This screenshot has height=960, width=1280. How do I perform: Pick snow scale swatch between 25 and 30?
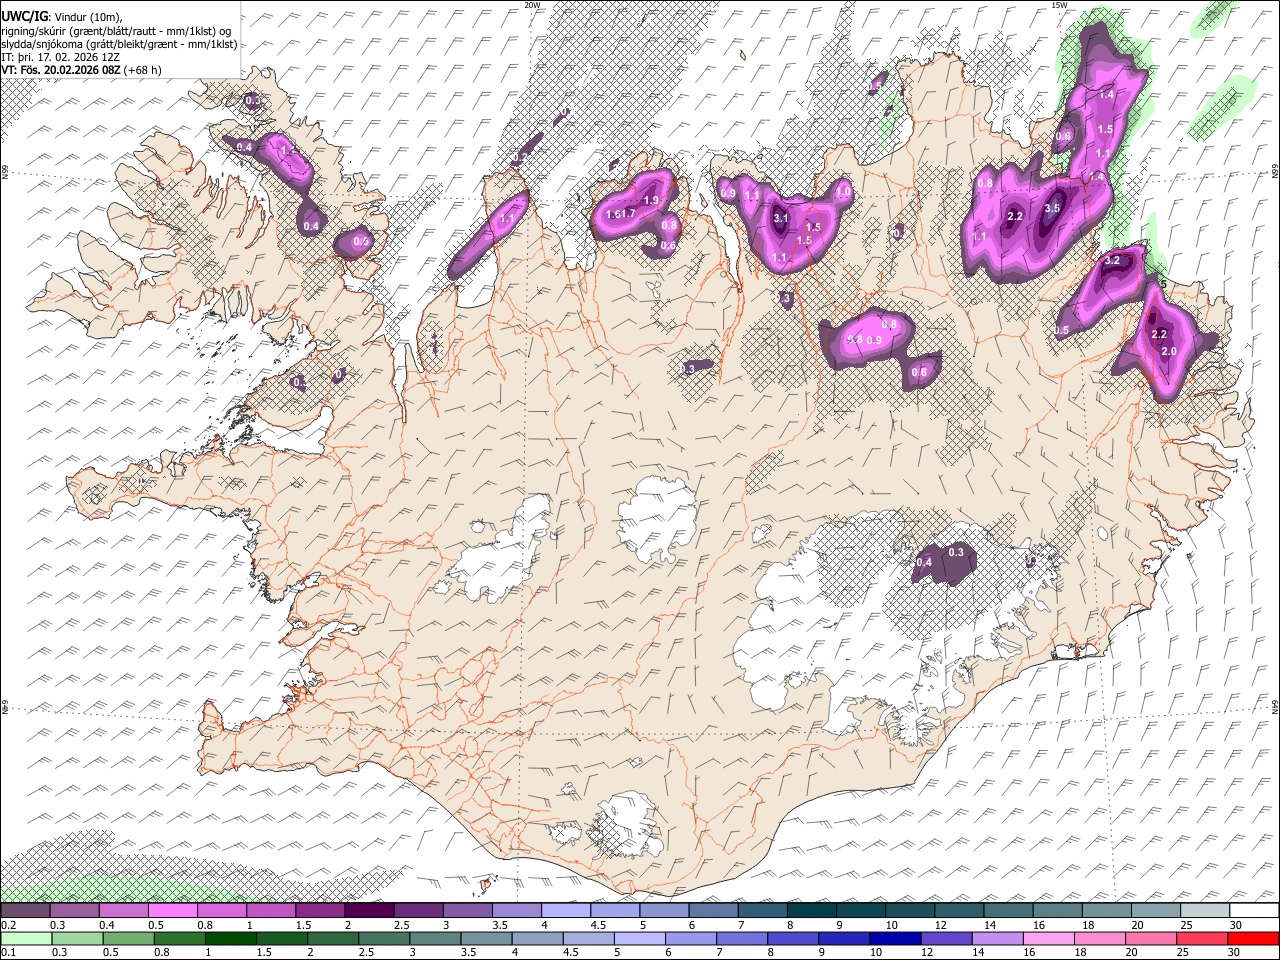tap(1205, 911)
